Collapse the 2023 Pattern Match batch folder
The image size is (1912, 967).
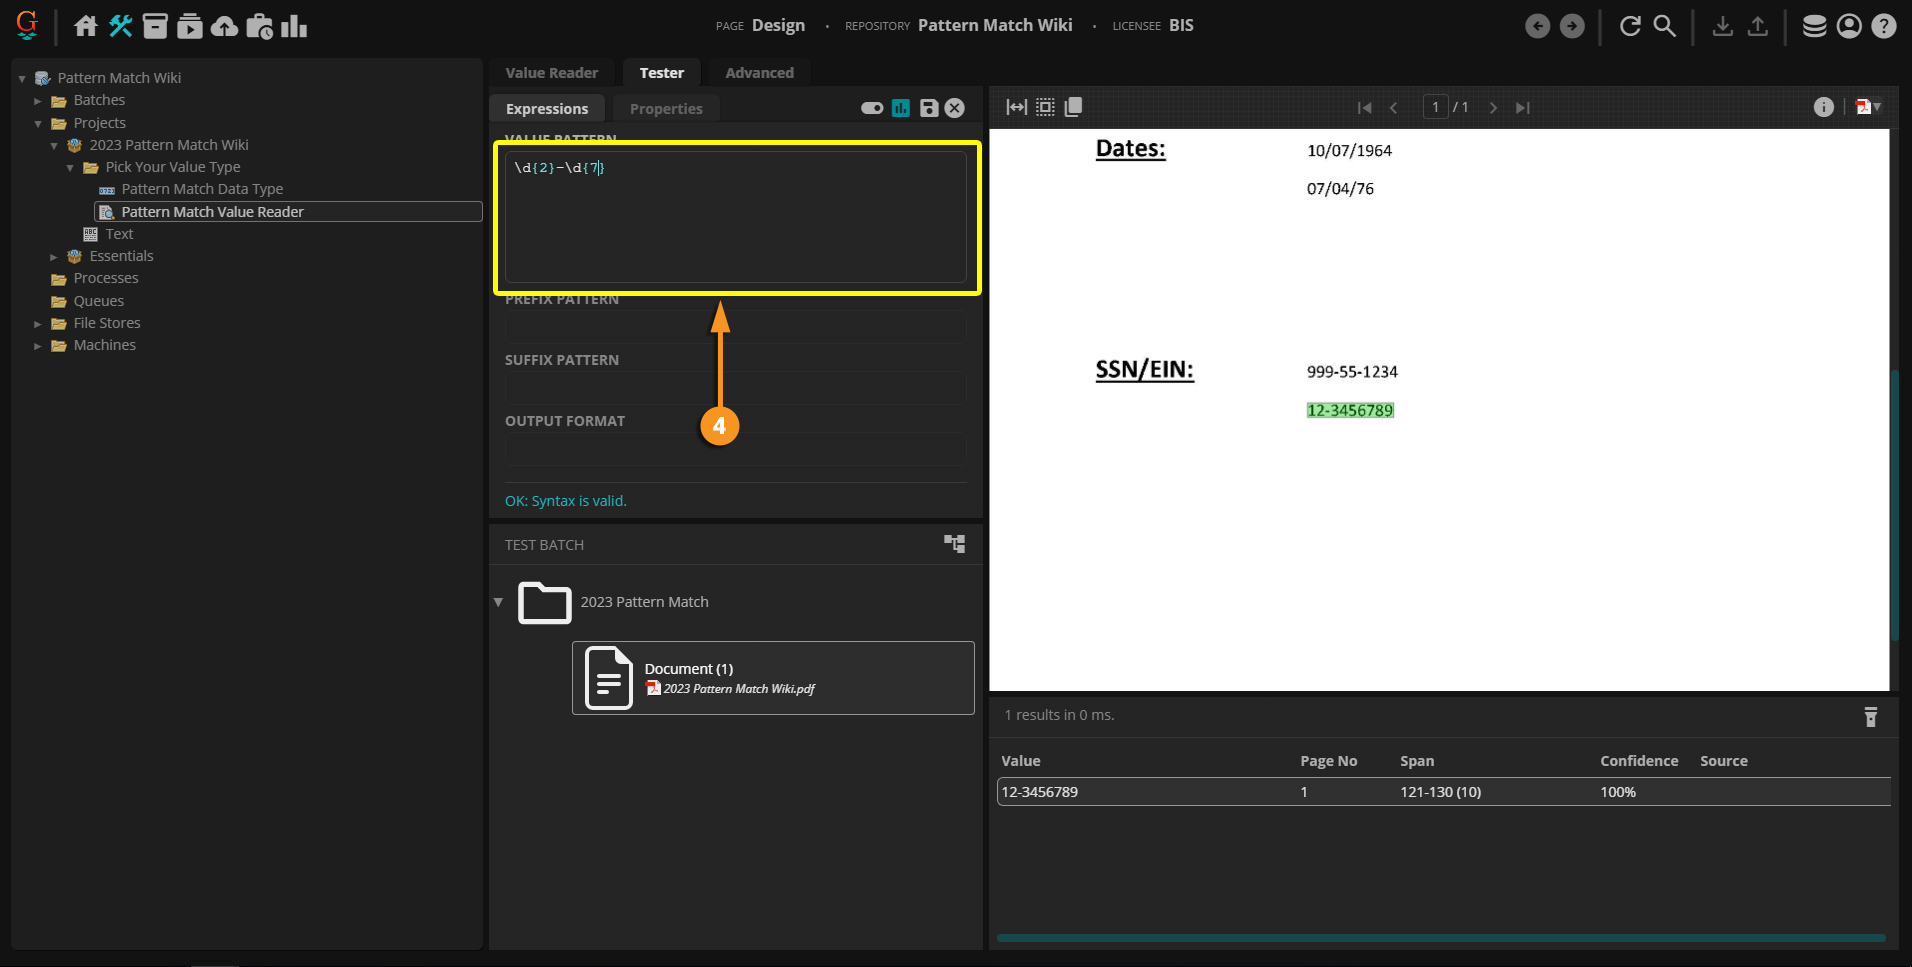tap(498, 602)
